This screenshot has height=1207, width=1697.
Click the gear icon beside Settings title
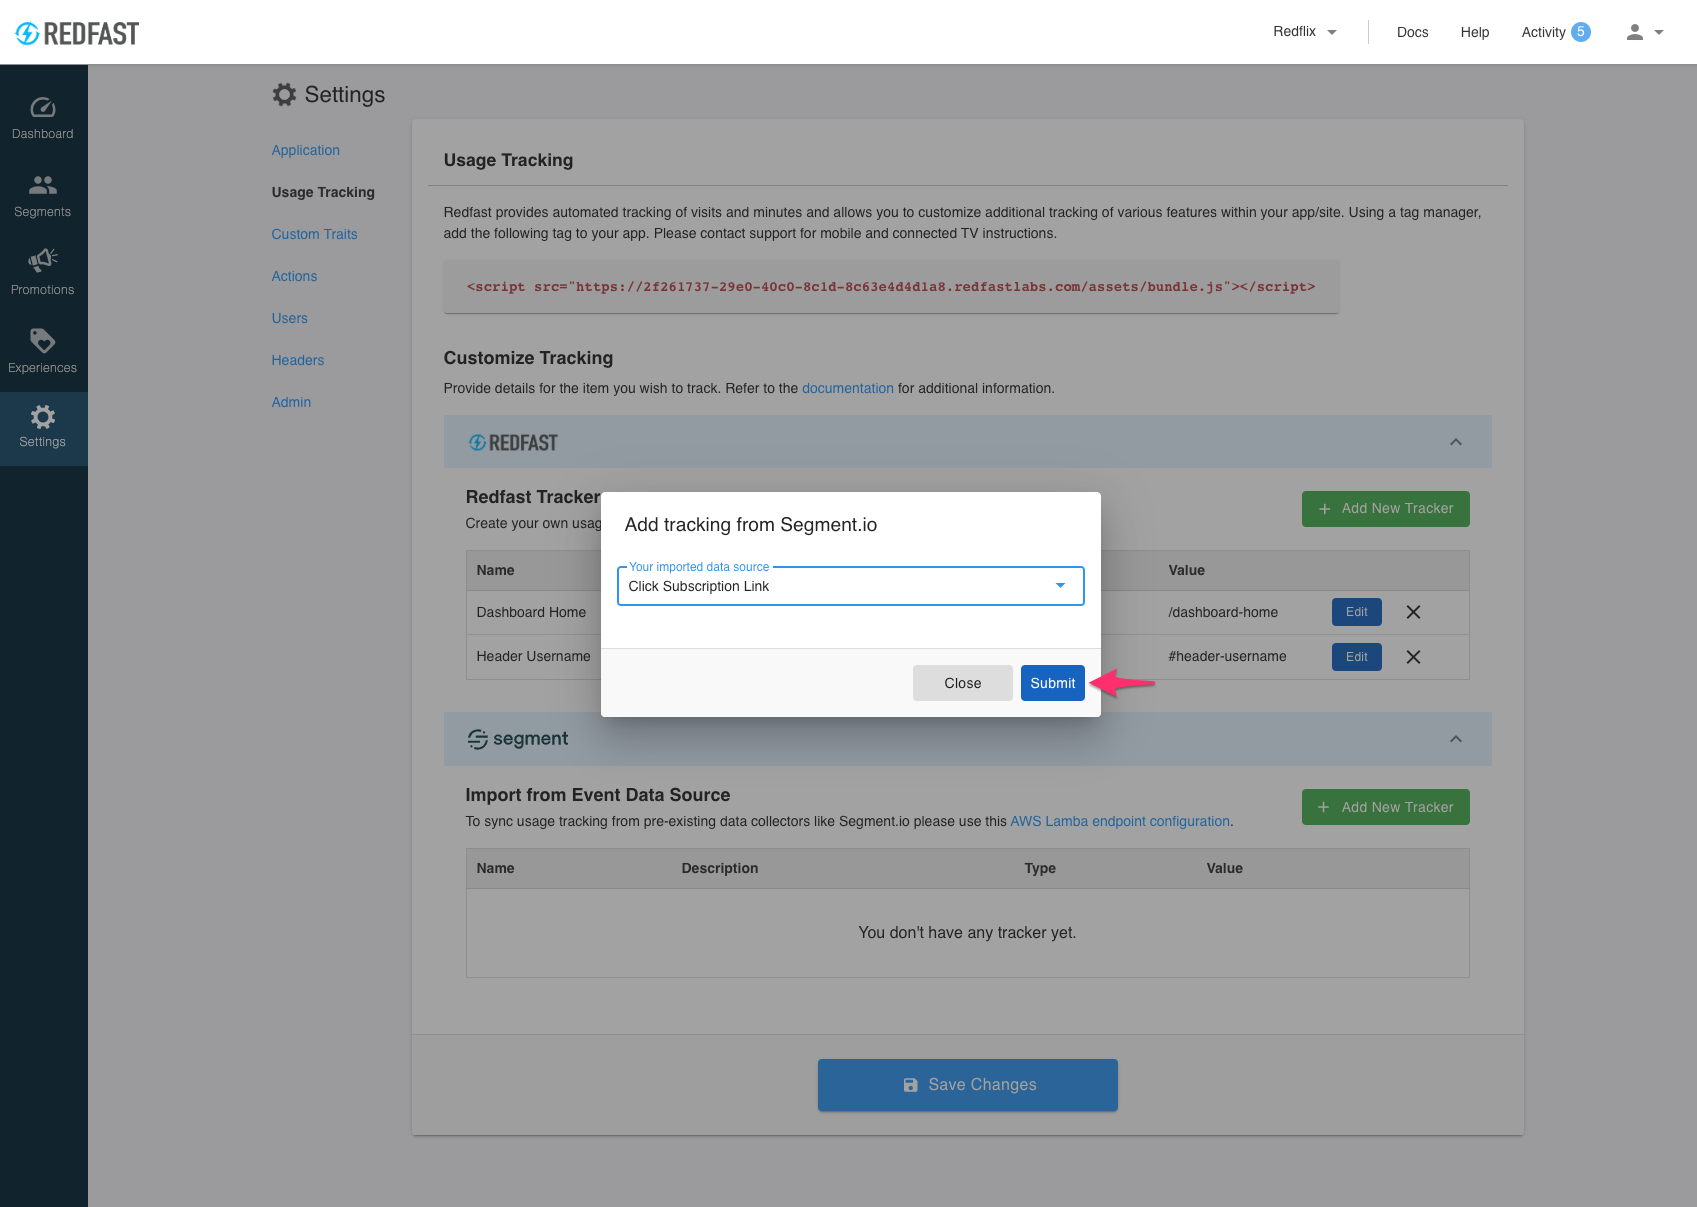coord(284,94)
